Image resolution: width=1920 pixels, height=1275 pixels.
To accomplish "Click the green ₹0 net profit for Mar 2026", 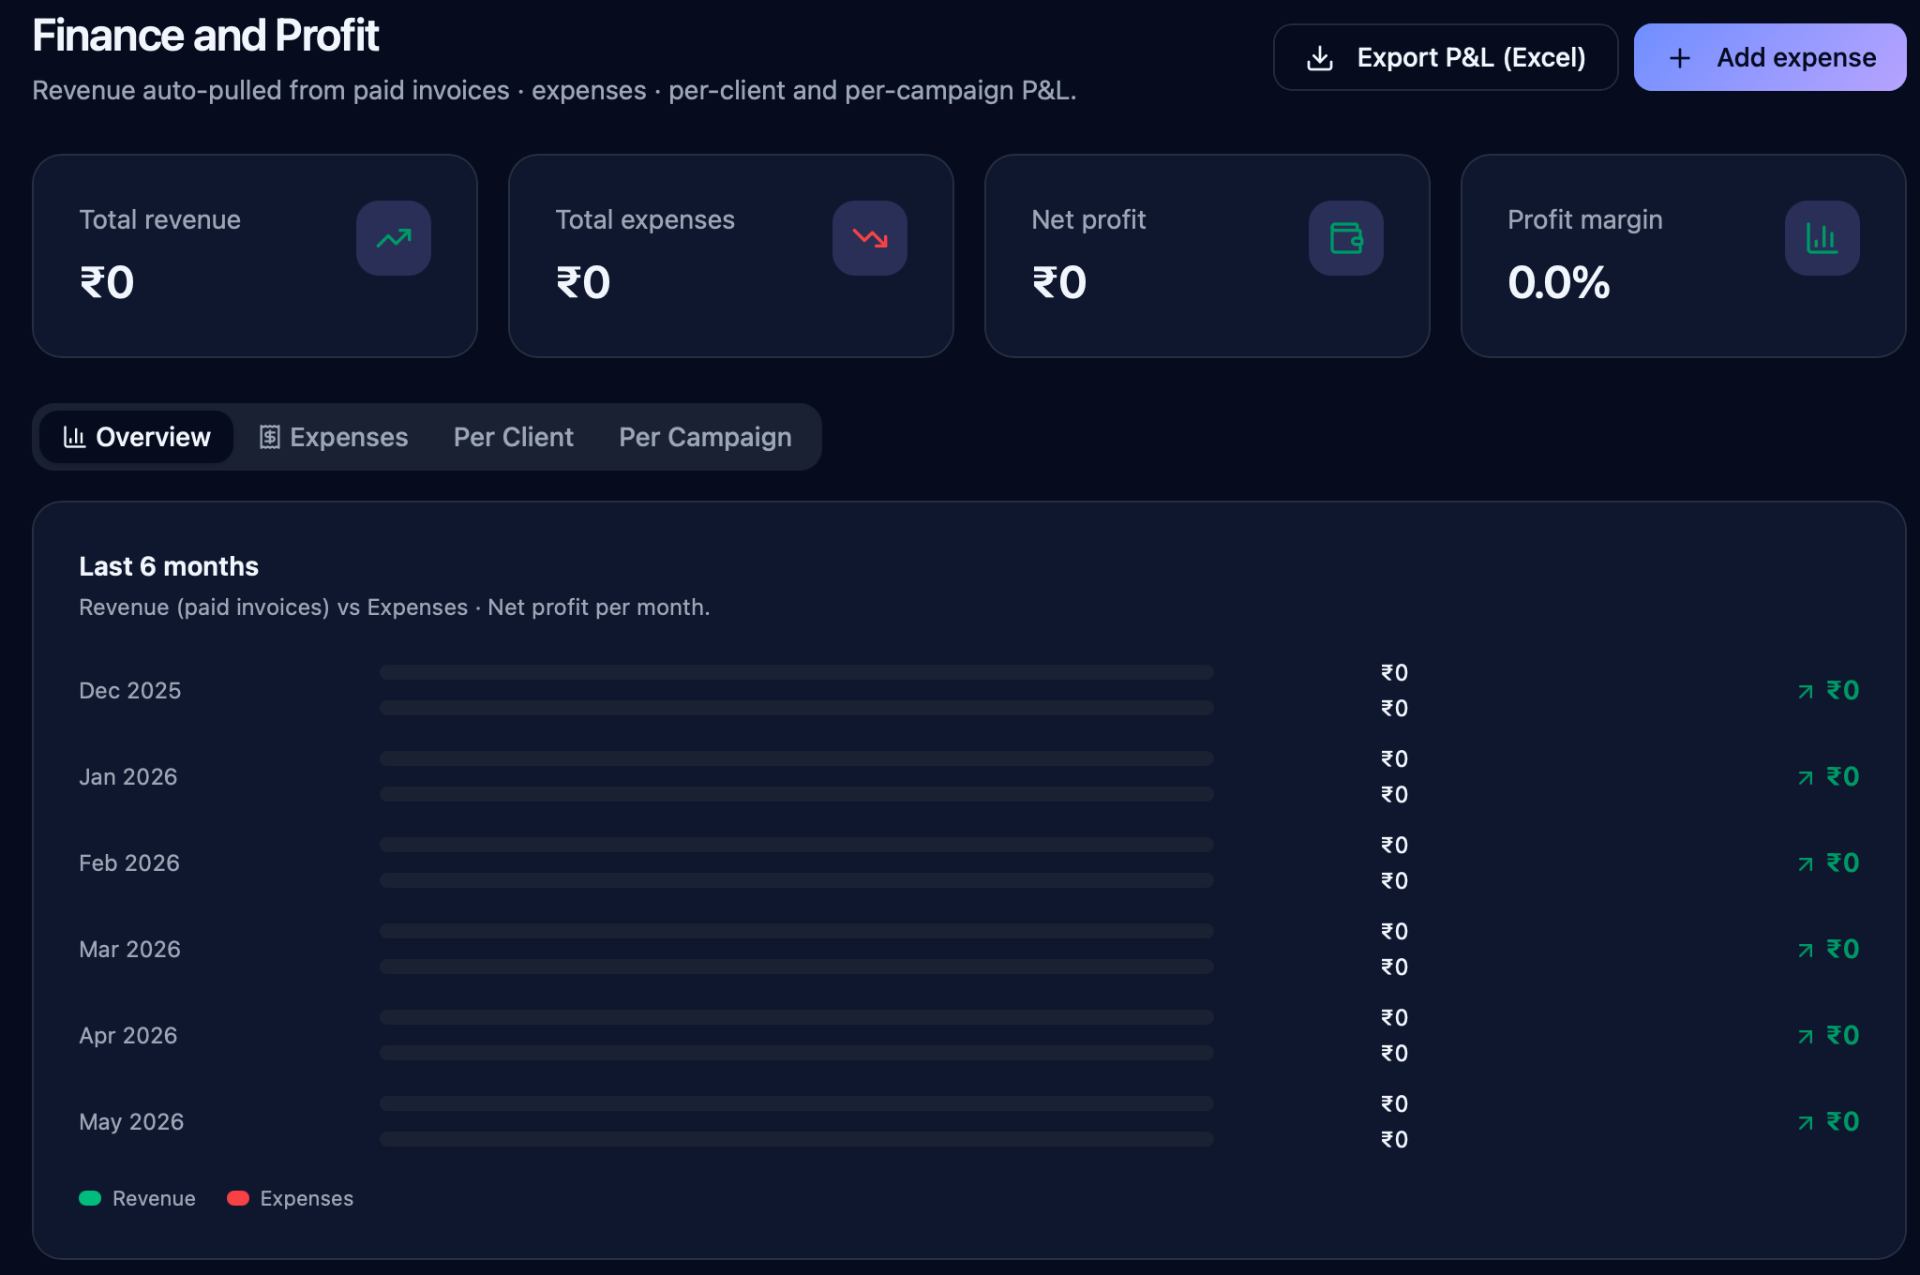I will click(x=1843, y=949).
